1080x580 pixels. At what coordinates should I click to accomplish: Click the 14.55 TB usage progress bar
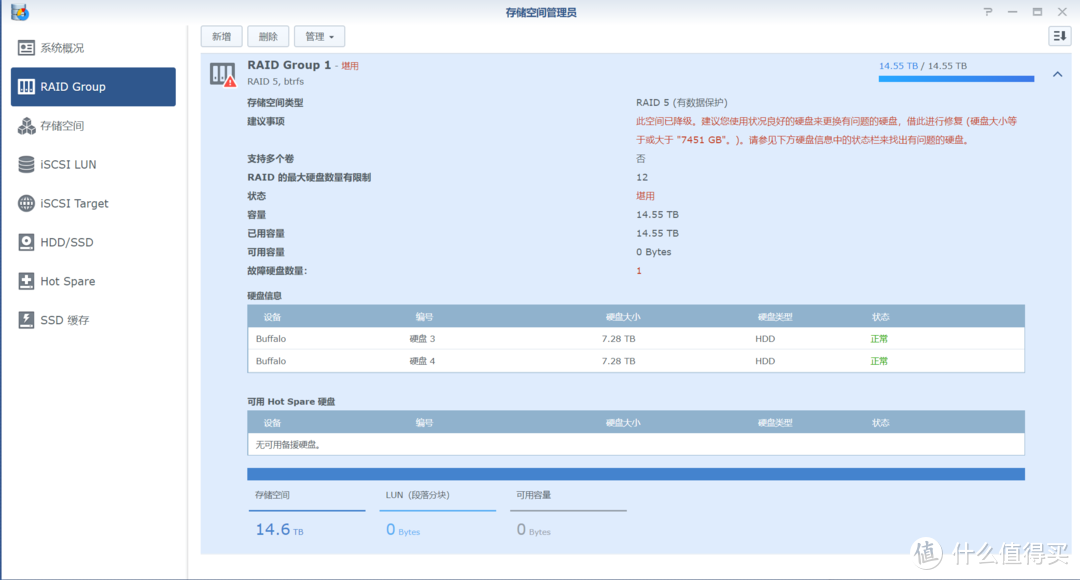pos(956,79)
